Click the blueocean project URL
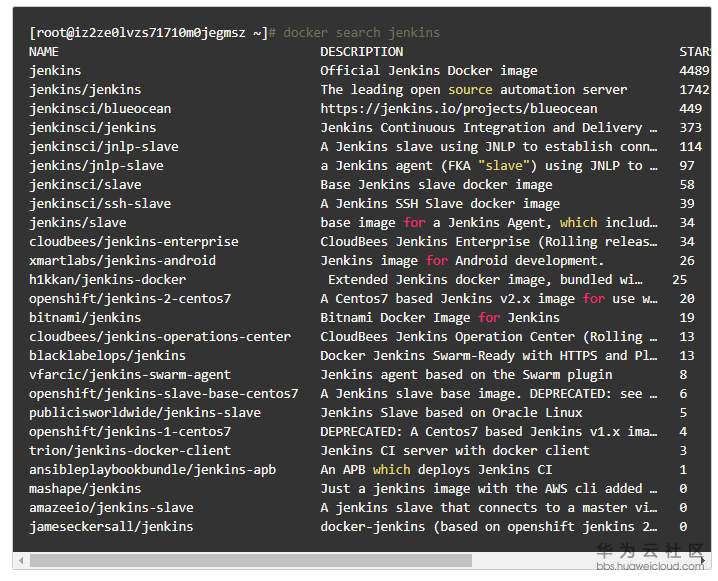 (x=458, y=108)
